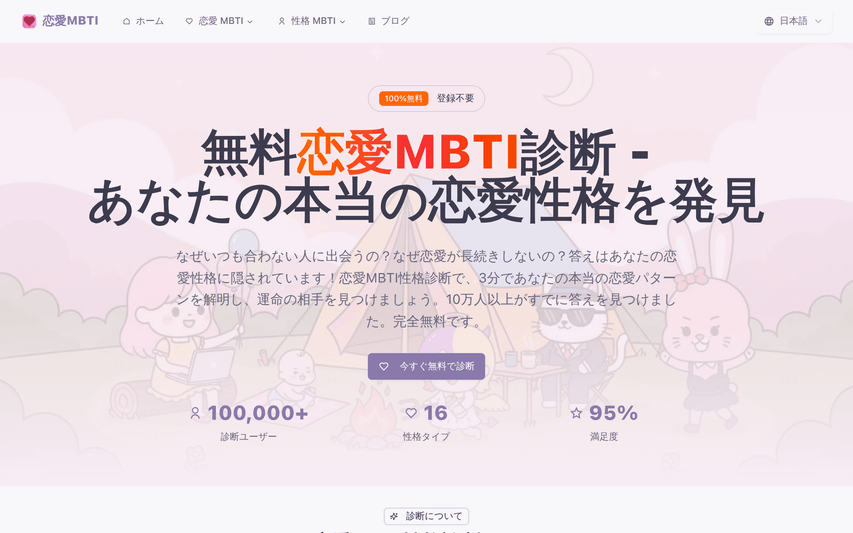This screenshot has width=853, height=533.
Task: Click the heart icon beside 恋愛 MBTI menu
Action: click(x=189, y=21)
